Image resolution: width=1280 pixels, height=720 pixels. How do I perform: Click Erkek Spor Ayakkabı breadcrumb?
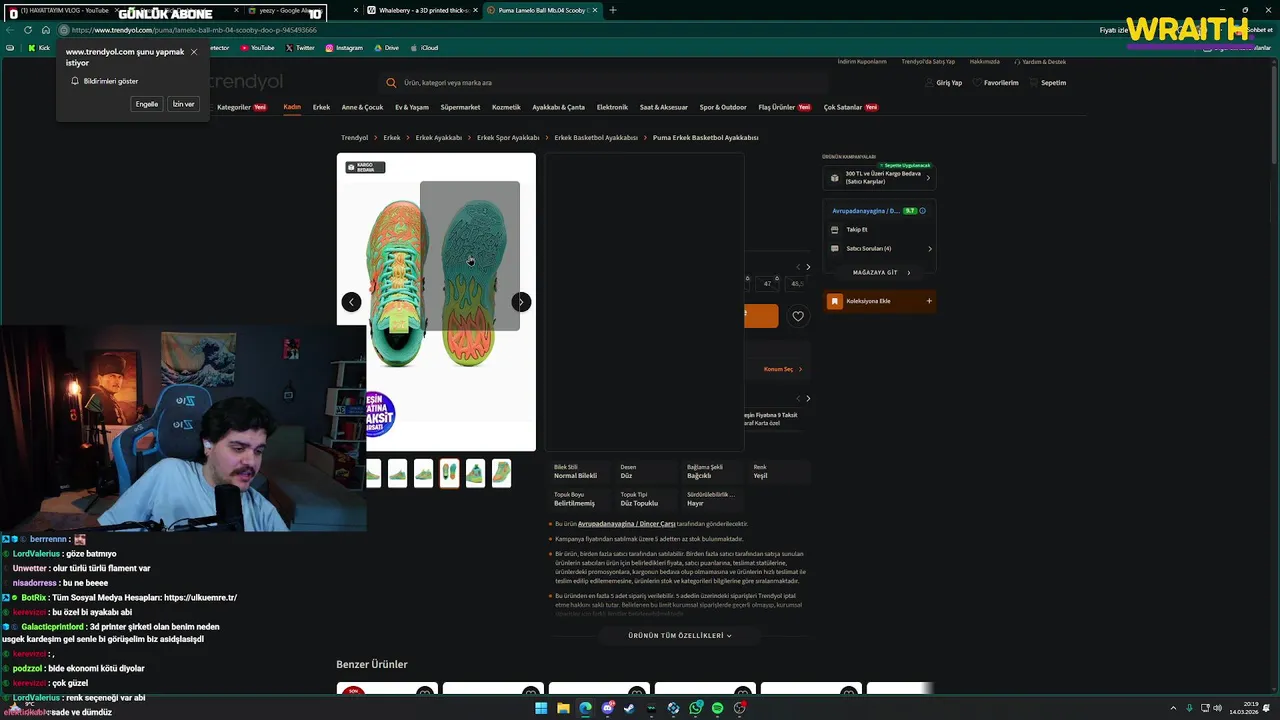coord(508,138)
